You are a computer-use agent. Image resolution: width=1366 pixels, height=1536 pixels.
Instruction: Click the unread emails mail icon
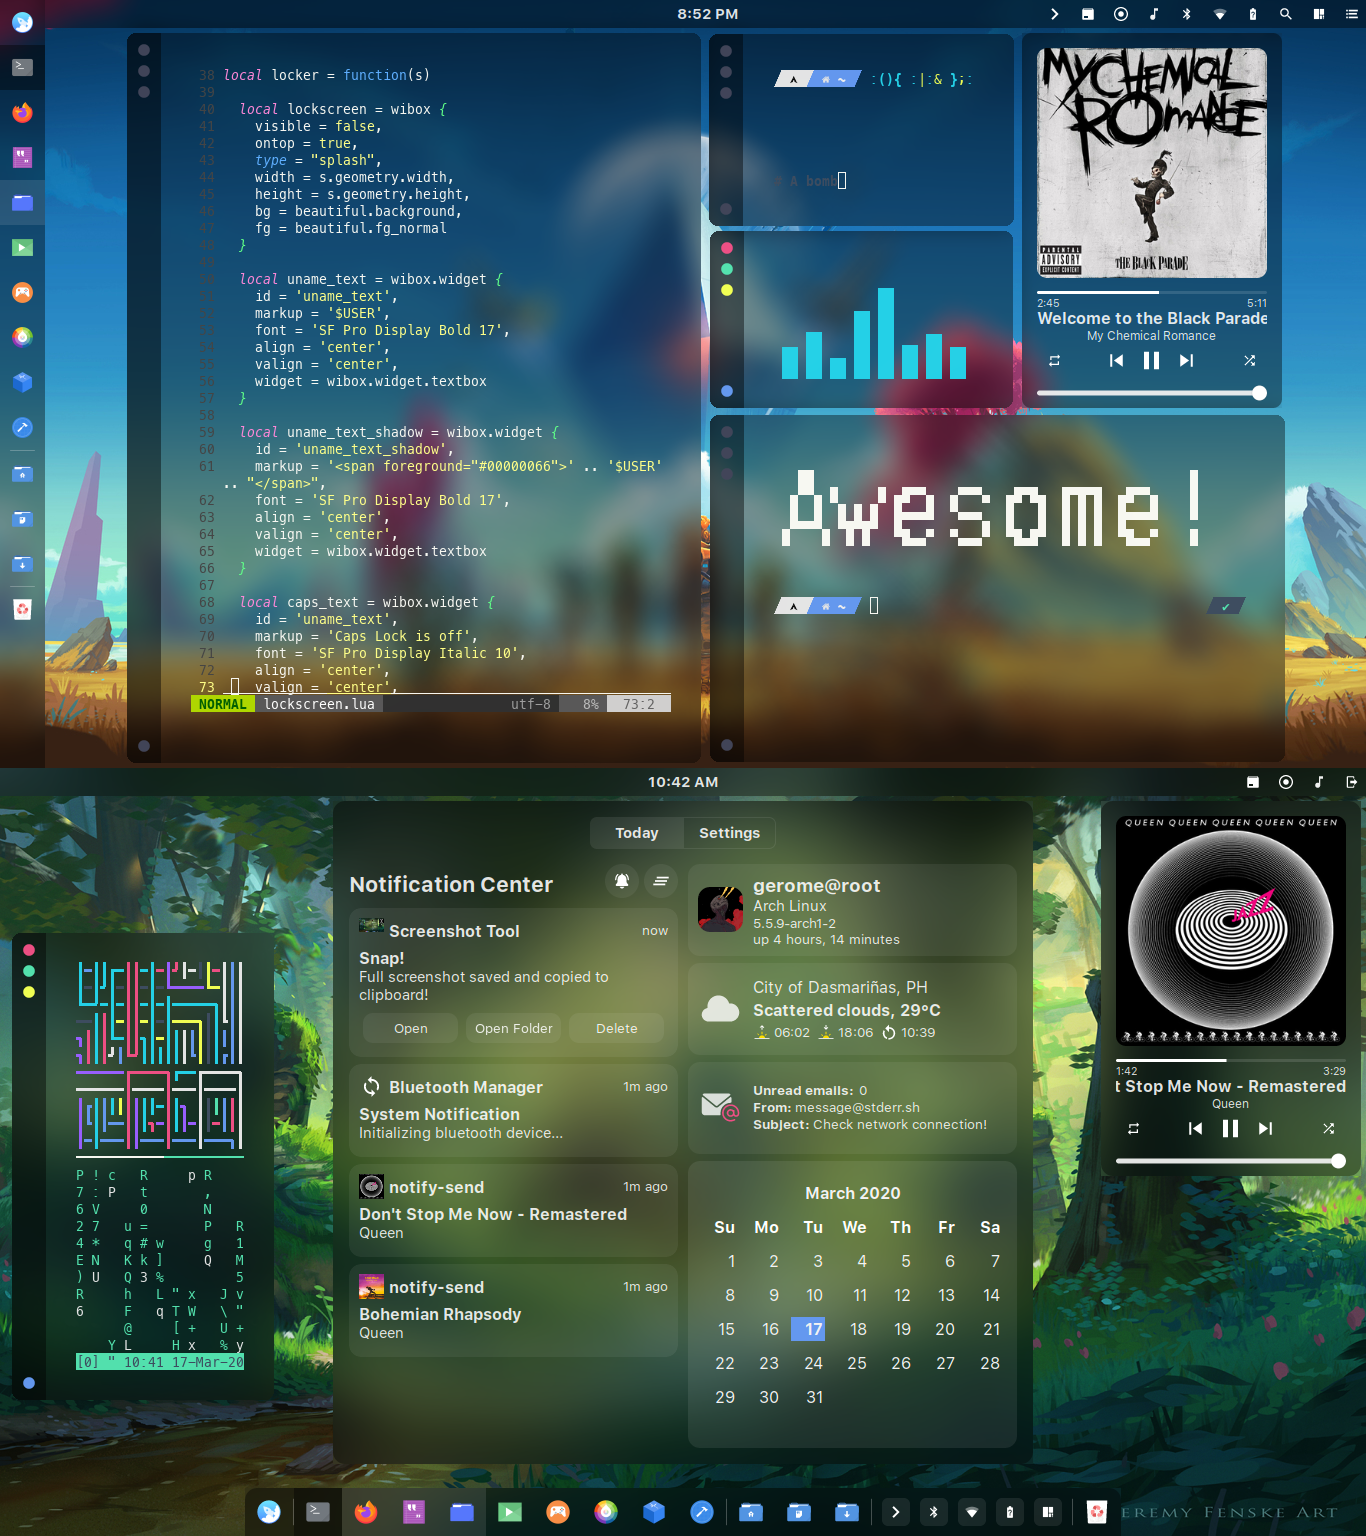pos(720,1106)
